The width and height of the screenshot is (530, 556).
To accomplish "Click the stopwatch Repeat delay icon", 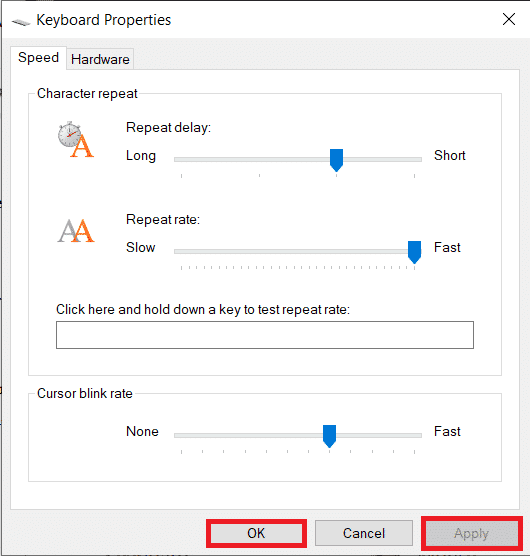I will point(76,139).
